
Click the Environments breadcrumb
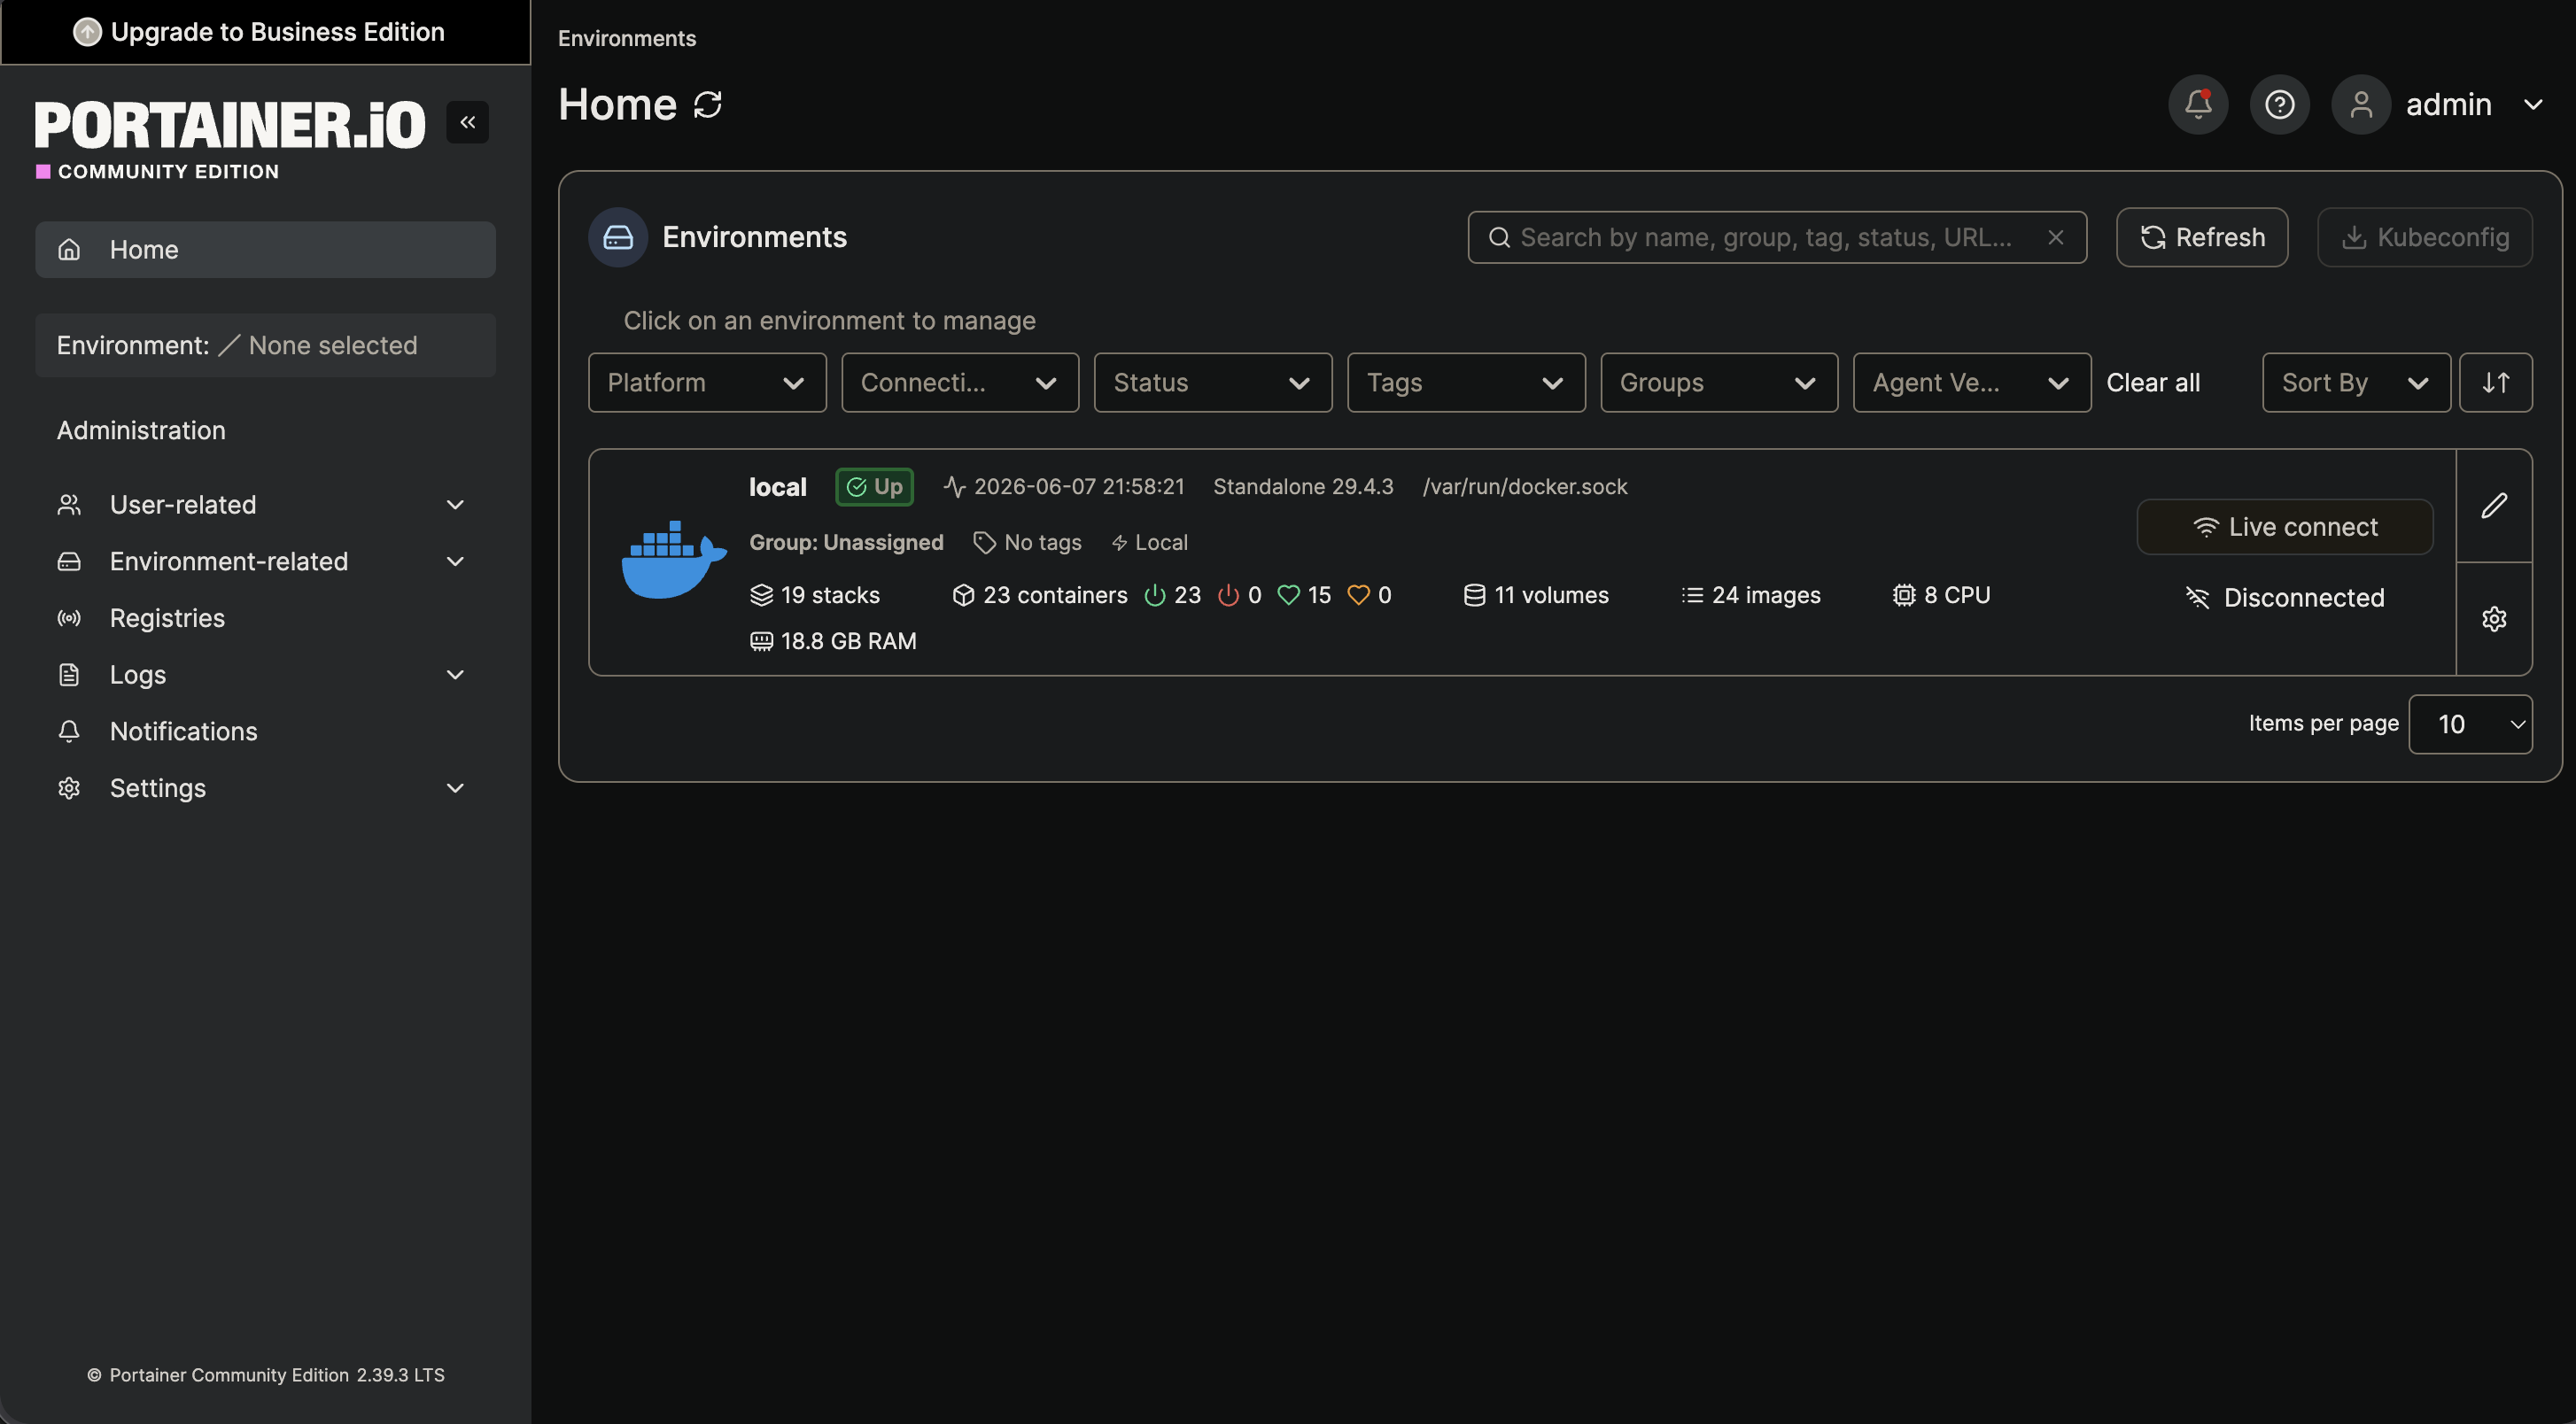point(627,38)
